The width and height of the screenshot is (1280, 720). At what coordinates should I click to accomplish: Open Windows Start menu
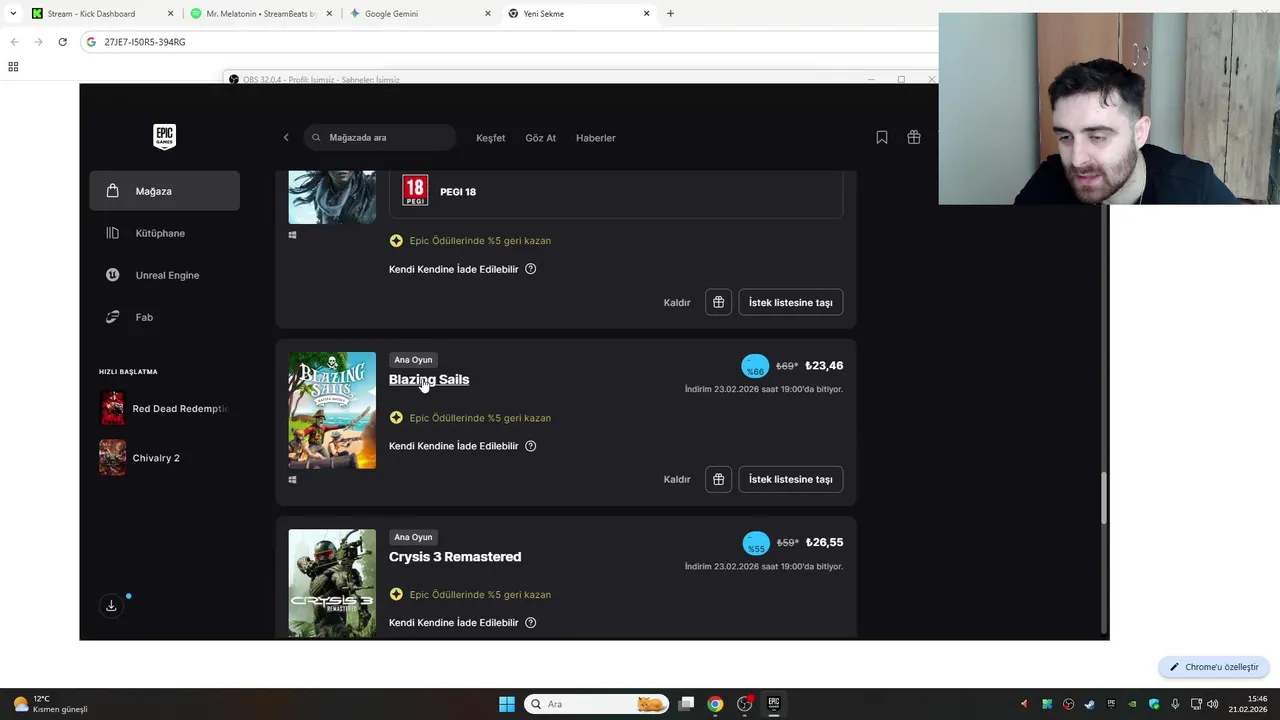tap(507, 704)
